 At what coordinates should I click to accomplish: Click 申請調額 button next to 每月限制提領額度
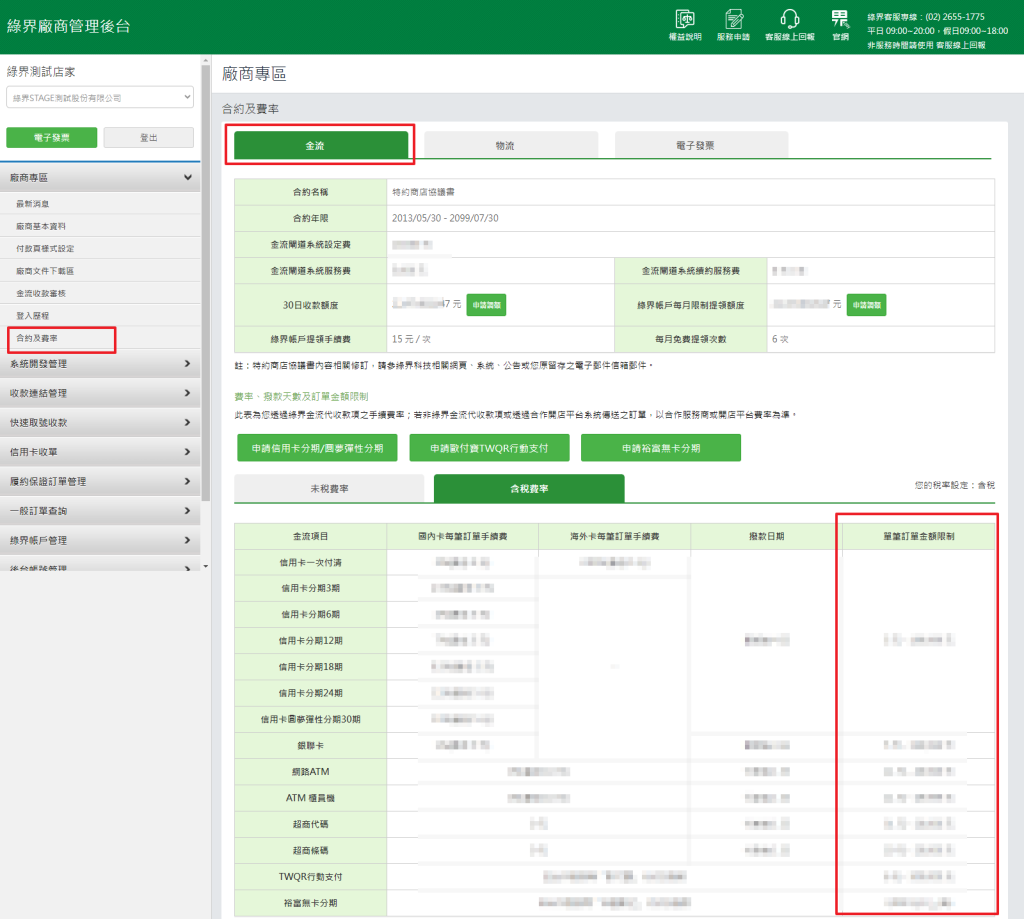point(866,305)
